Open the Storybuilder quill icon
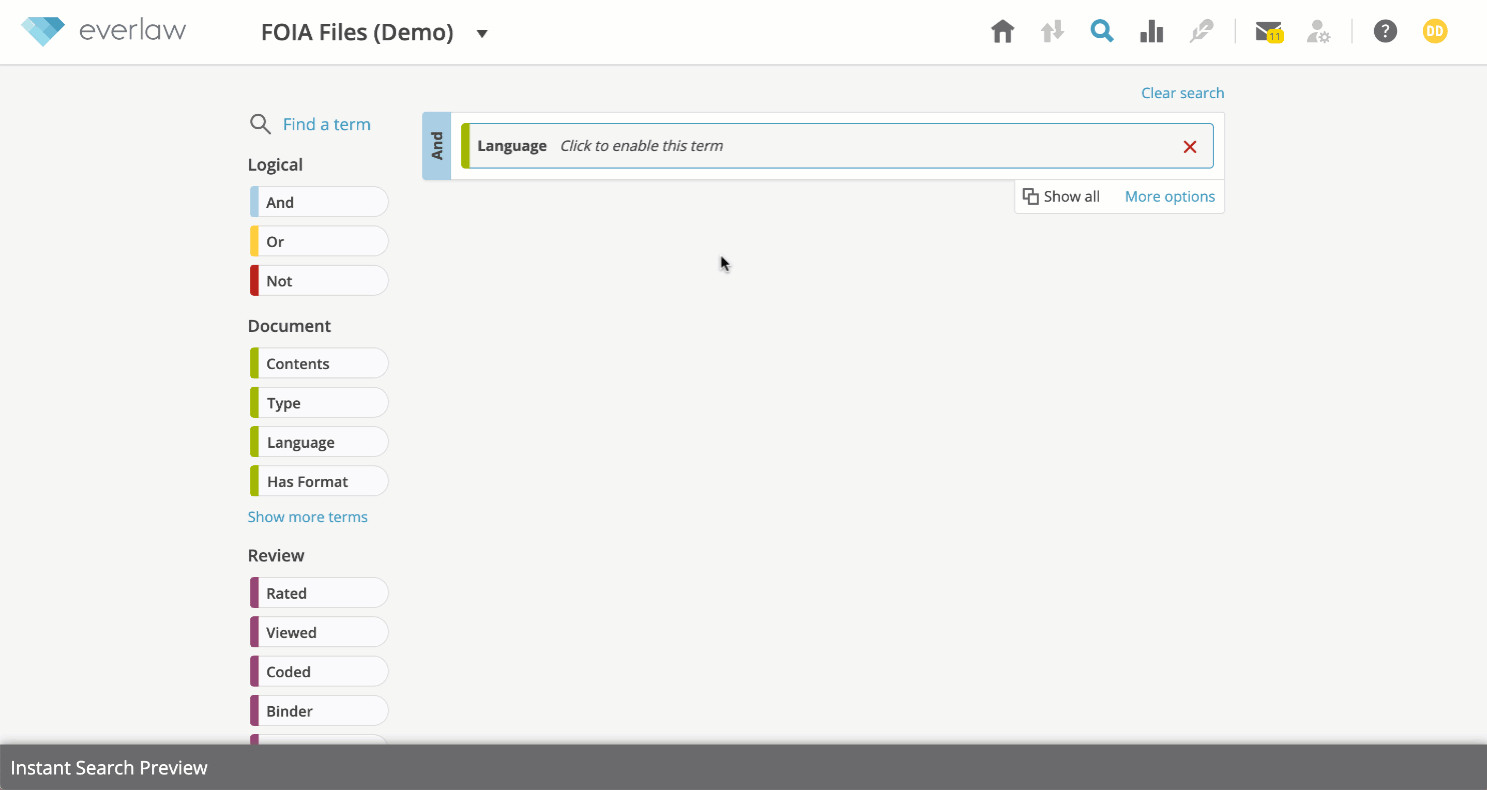The height and width of the screenshot is (790, 1487). tap(1201, 32)
